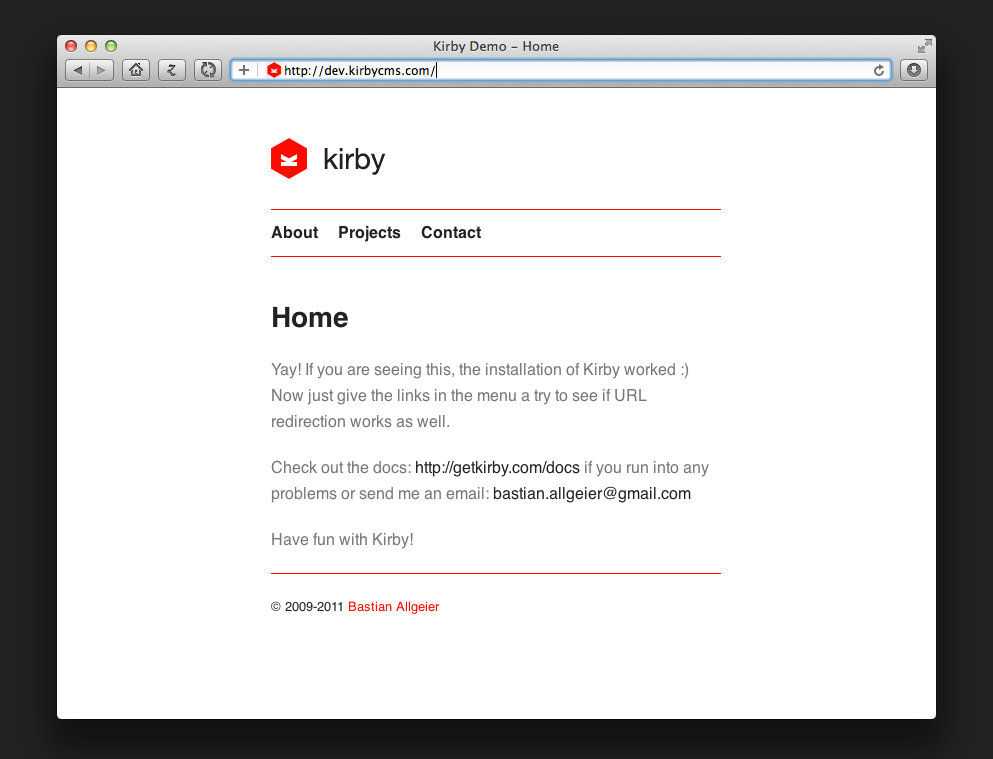Go forward with the browser forward arrow
The height and width of the screenshot is (759, 993).
(101, 70)
